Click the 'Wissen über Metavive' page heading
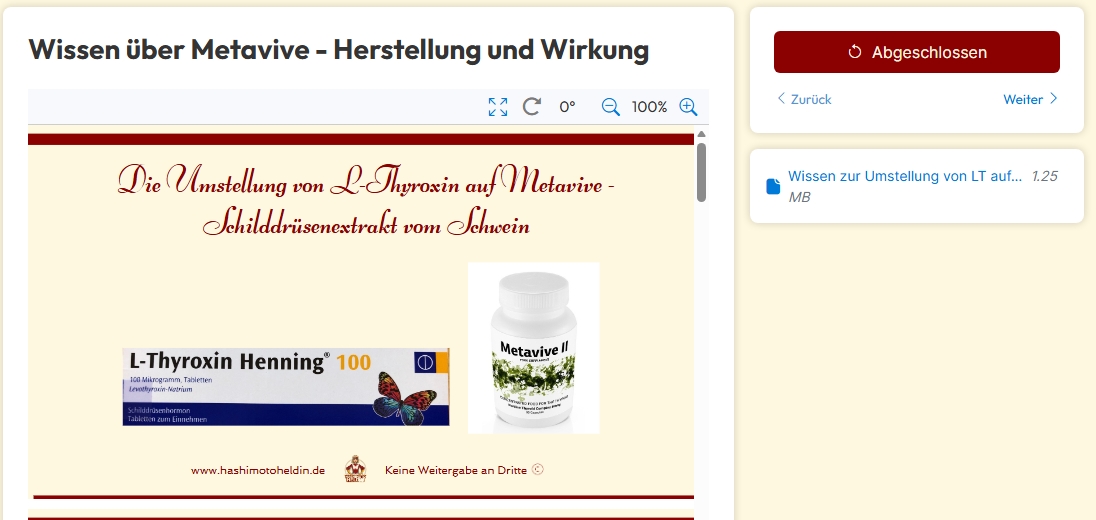Viewport: 1096px width, 520px height. coord(339,49)
